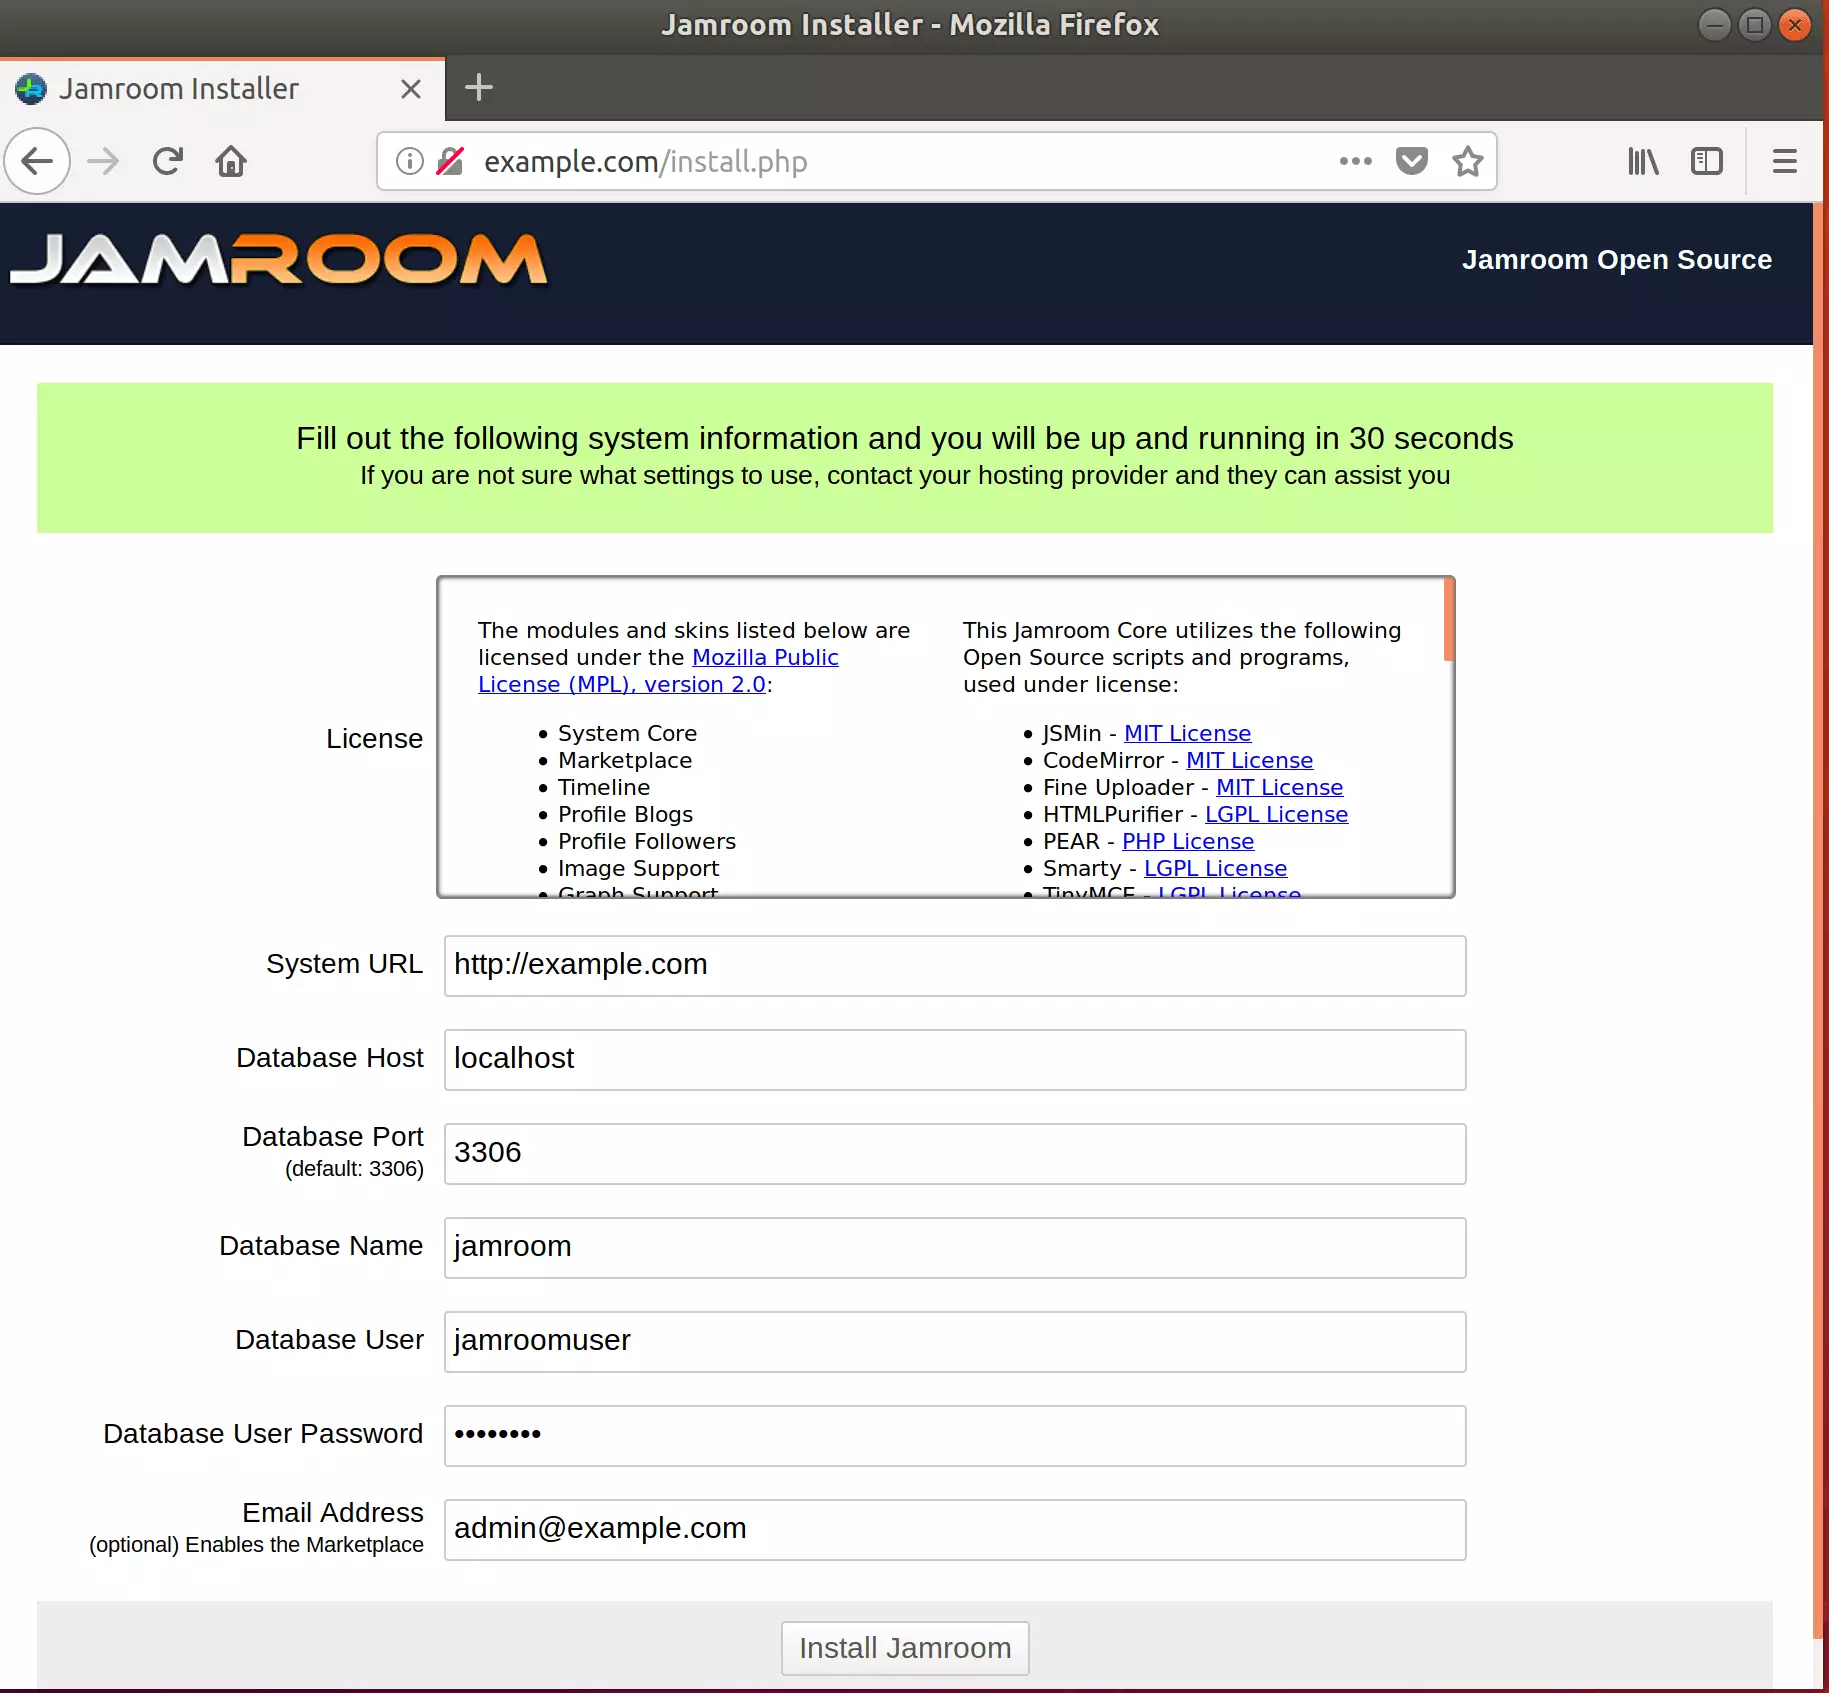Click 'Marketplace' in module list
The height and width of the screenshot is (1693, 1829).
[x=625, y=760]
